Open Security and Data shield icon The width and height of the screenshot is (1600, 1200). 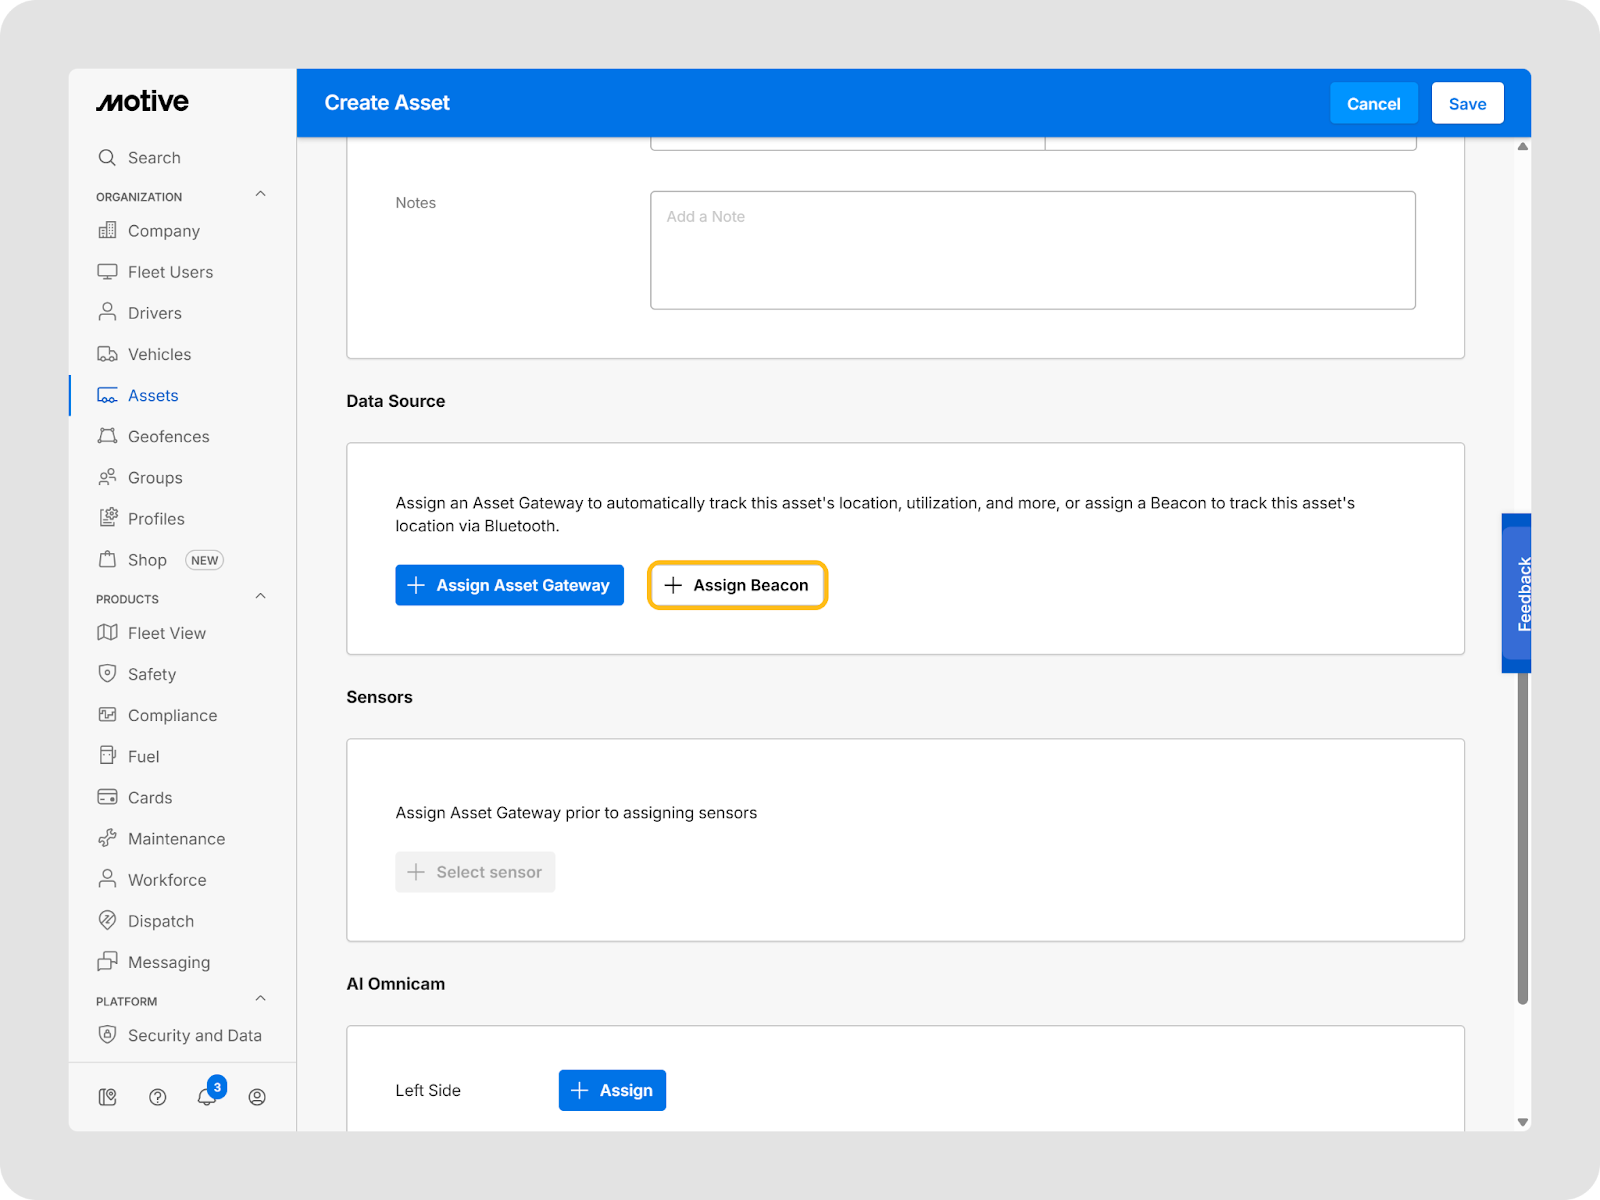[107, 1035]
